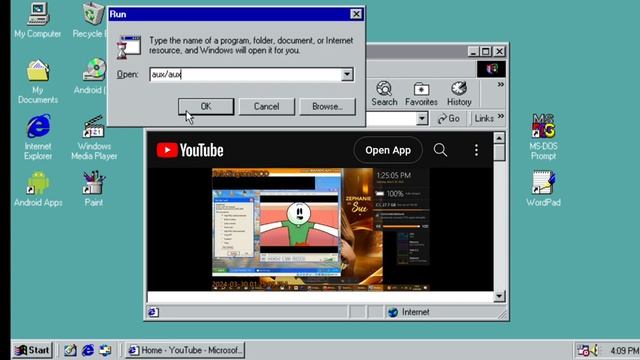Click the Search toolbar button in browser
The image size is (640, 360).
pos(384,94)
